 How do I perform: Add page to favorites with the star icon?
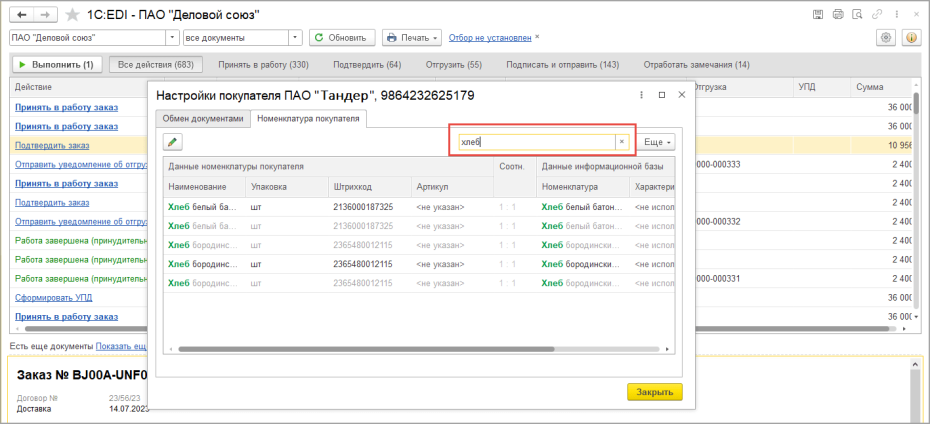pyautogui.click(x=72, y=14)
